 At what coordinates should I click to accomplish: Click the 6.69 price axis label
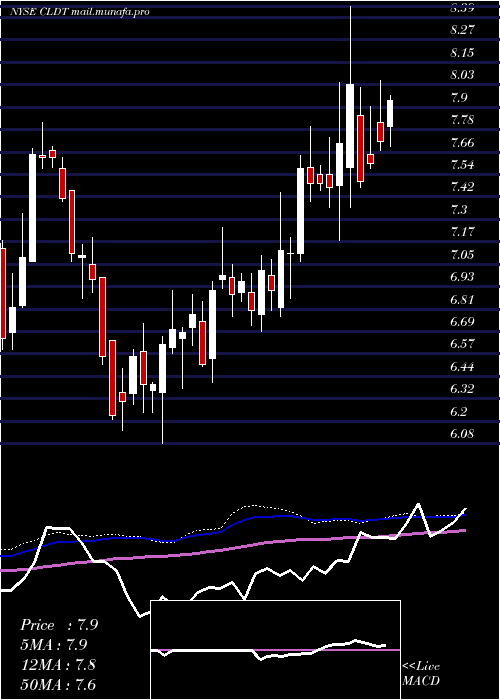(x=462, y=321)
